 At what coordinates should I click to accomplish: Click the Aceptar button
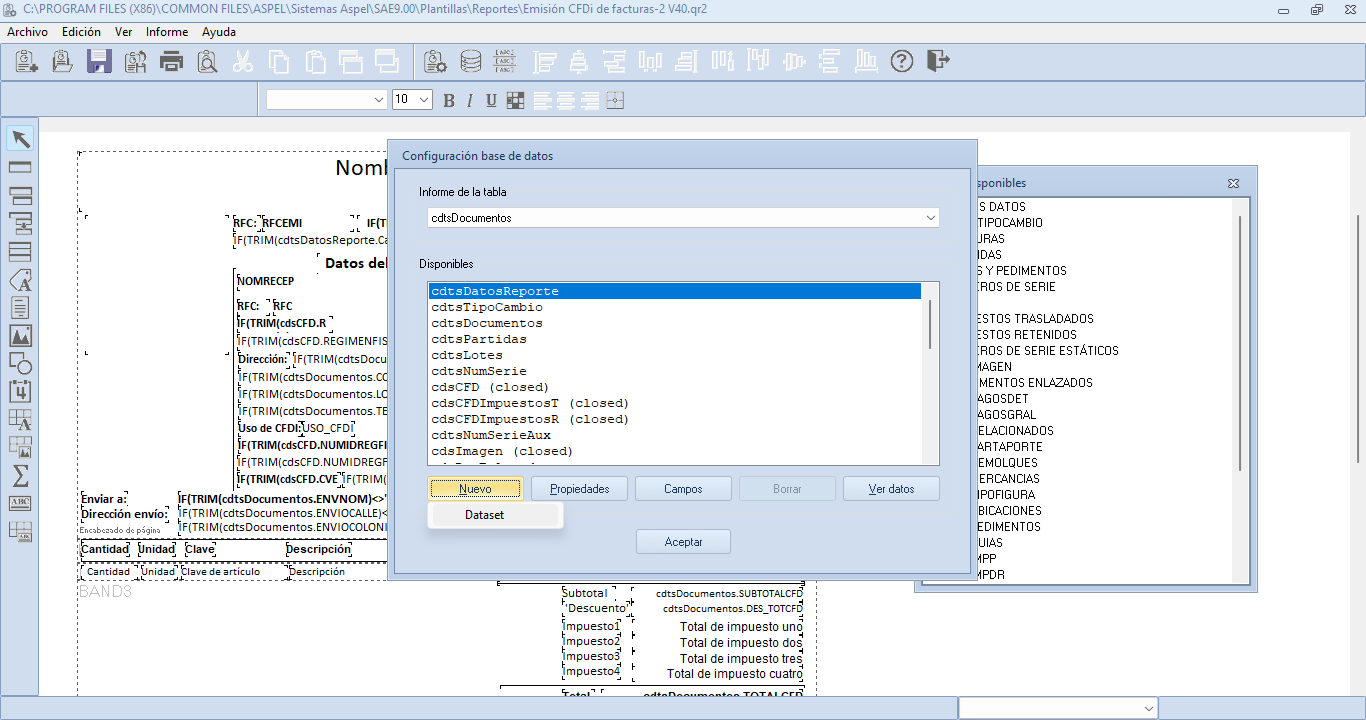pyautogui.click(x=684, y=542)
